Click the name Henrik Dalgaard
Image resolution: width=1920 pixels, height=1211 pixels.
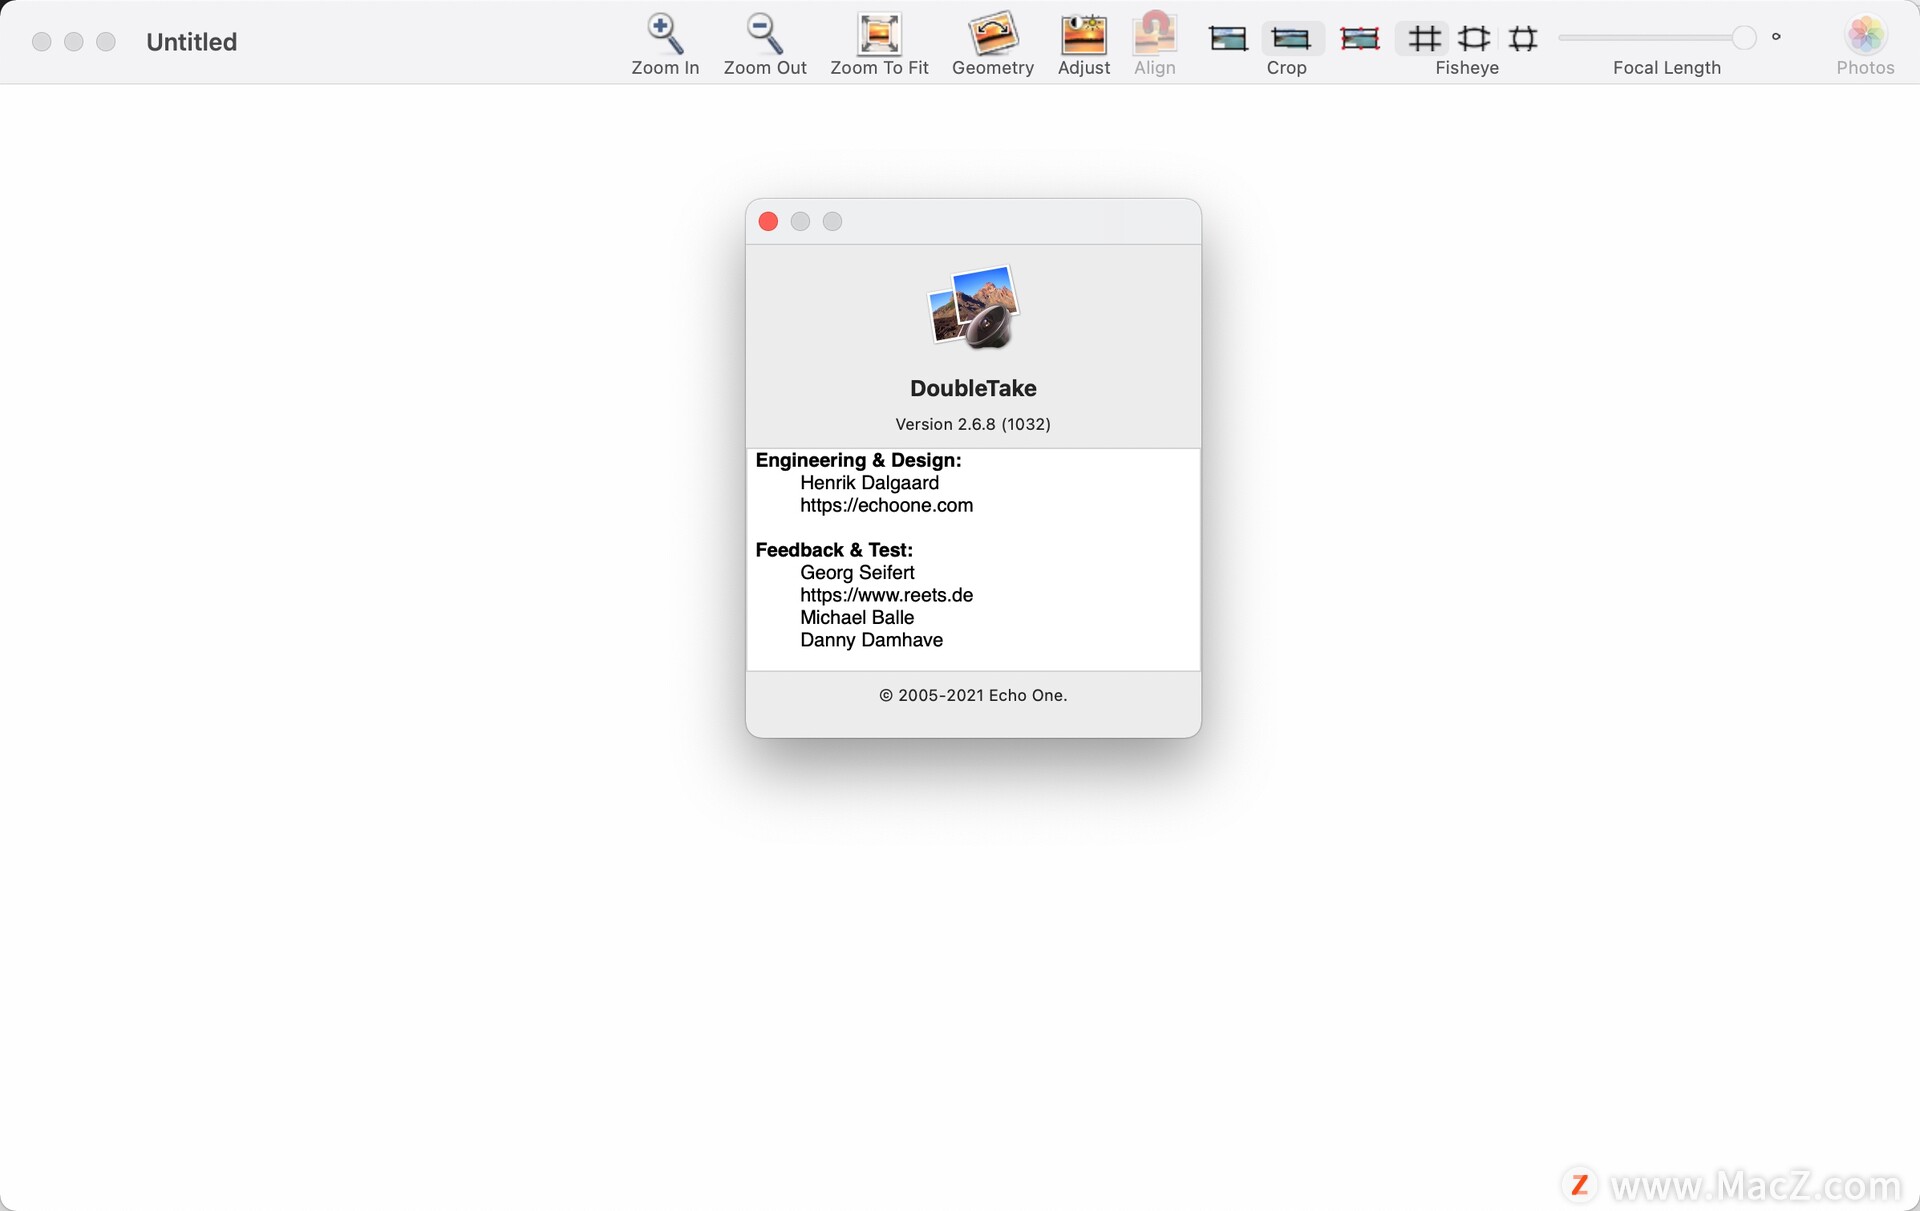869,483
